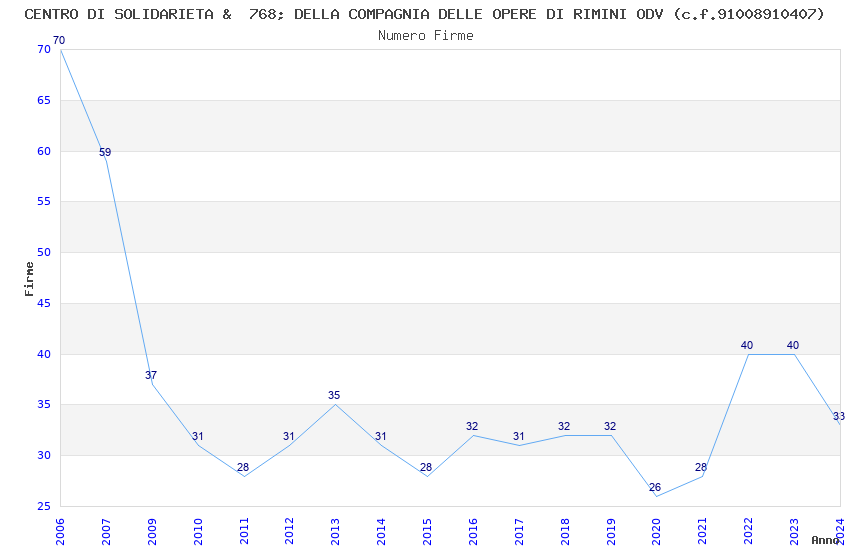The height and width of the screenshot is (550, 850).
Task: Click the 2019 axis label
Action: (610, 532)
